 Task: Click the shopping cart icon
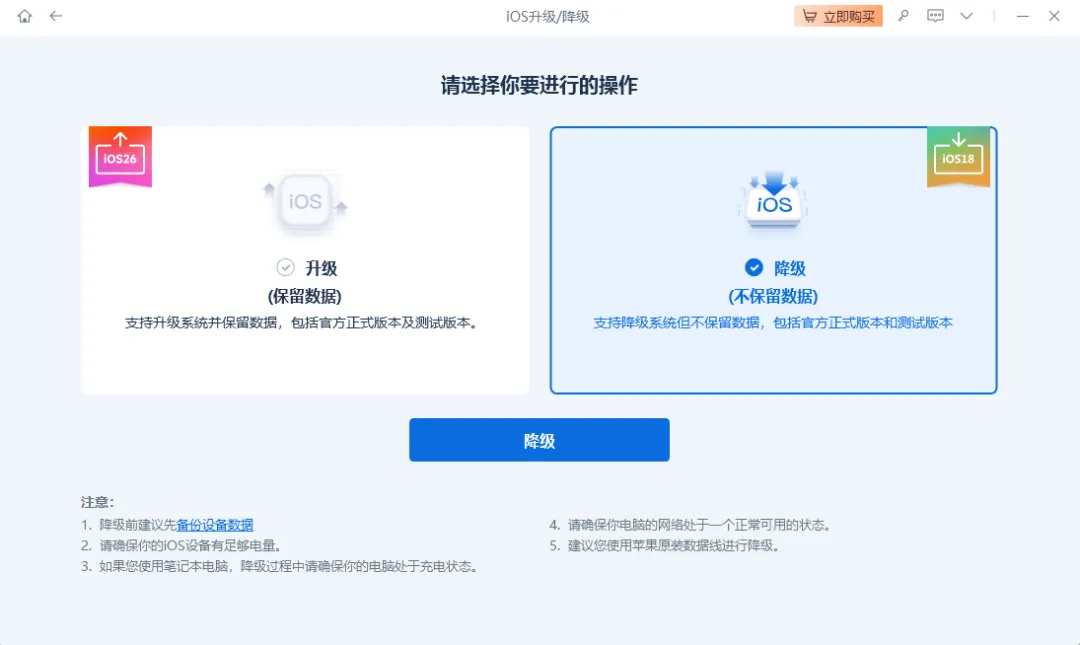point(810,16)
